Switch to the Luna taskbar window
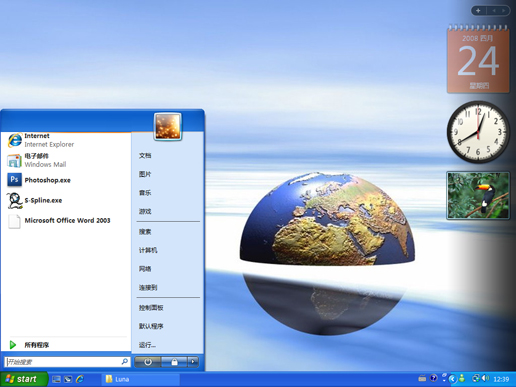Screen dimensions: 516x387 pos(140,379)
